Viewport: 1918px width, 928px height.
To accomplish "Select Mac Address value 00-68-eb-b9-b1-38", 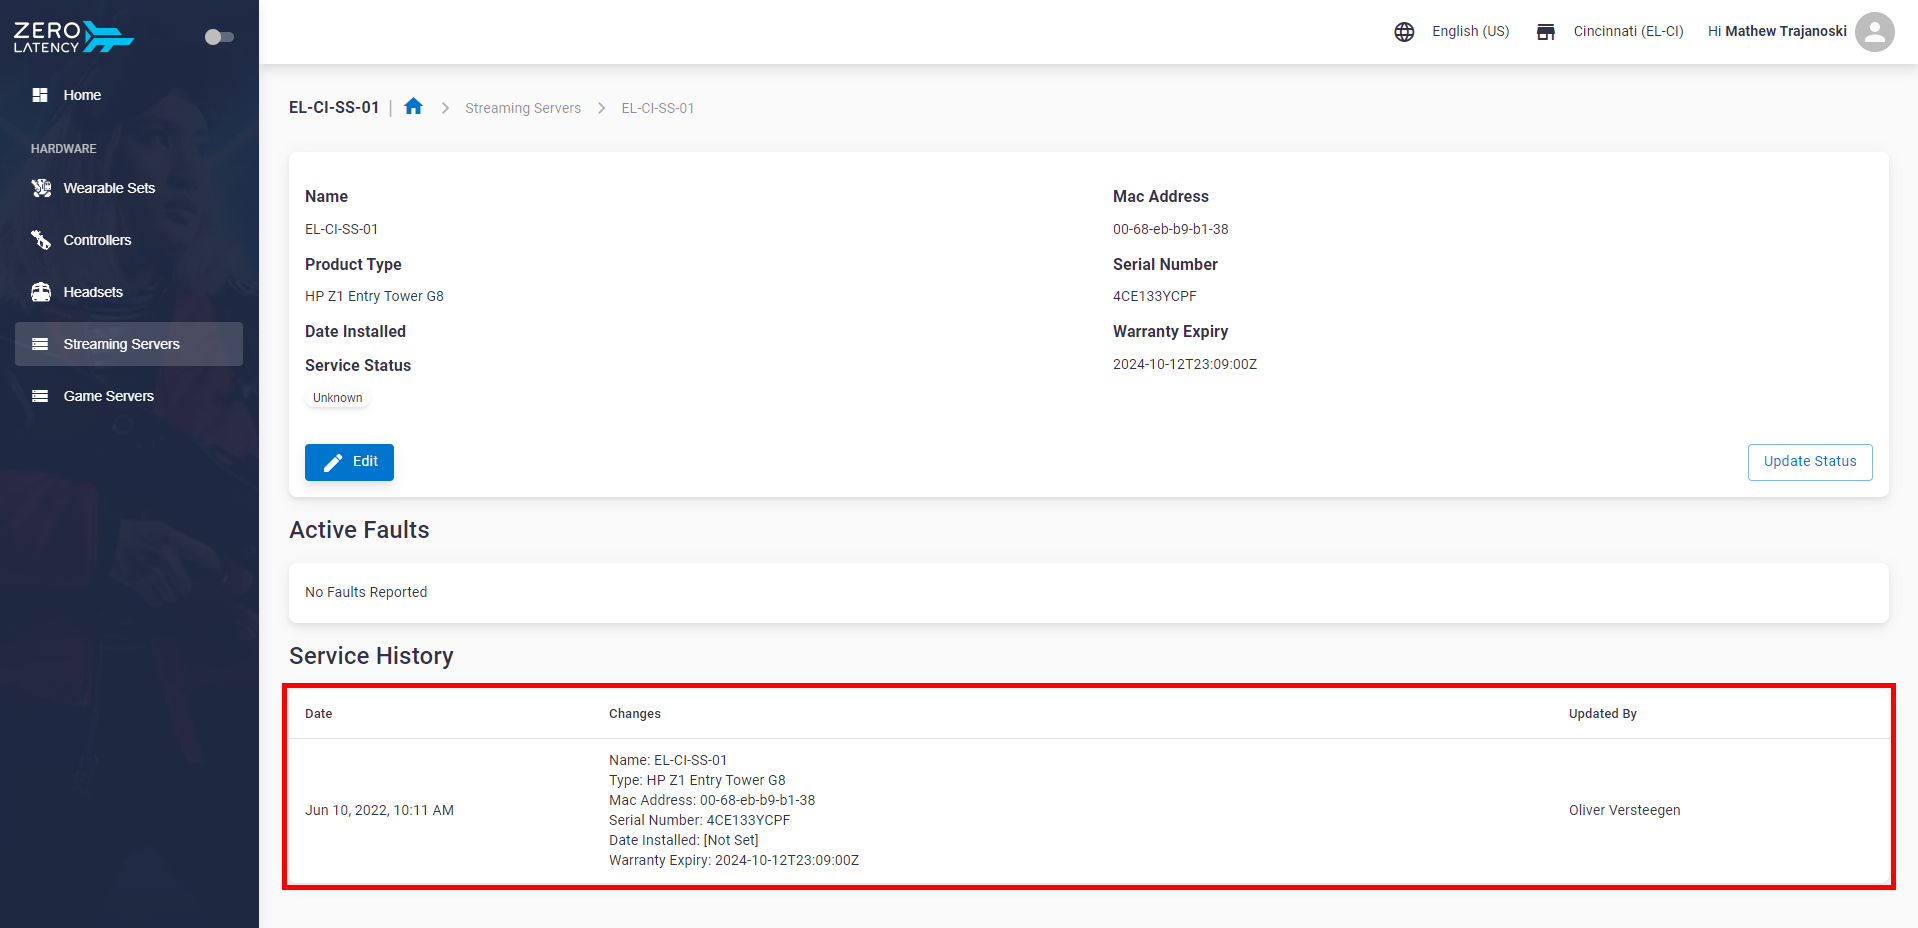I will pyautogui.click(x=1170, y=229).
